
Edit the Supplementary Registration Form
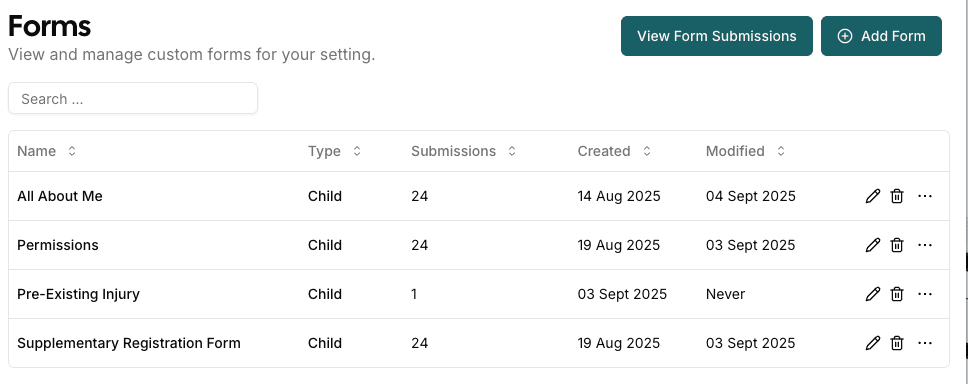pos(872,343)
